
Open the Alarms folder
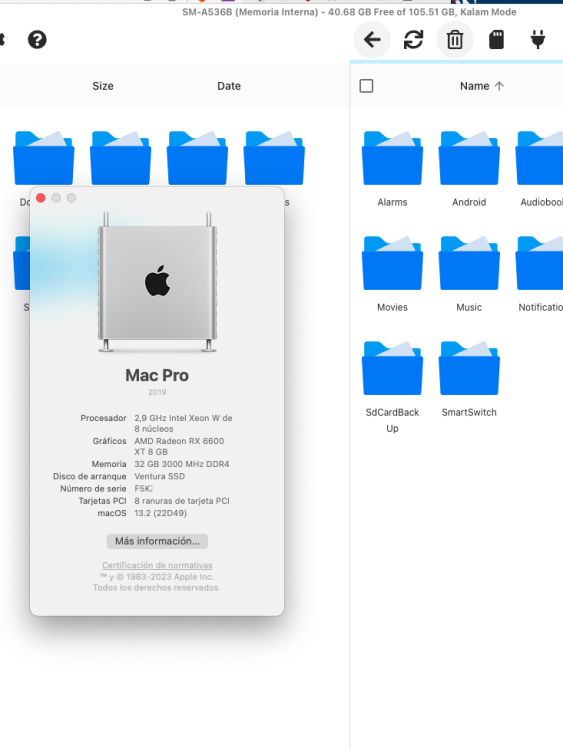pyautogui.click(x=392, y=169)
